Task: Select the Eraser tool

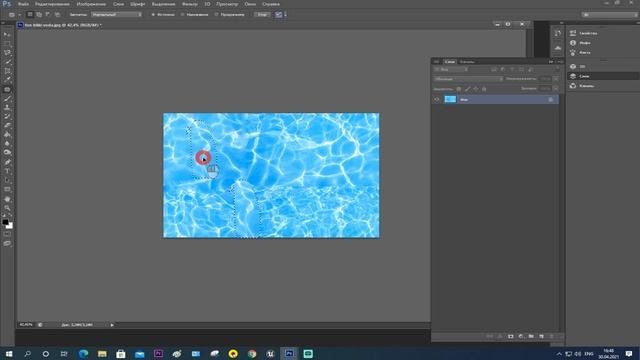Action: click(7, 125)
